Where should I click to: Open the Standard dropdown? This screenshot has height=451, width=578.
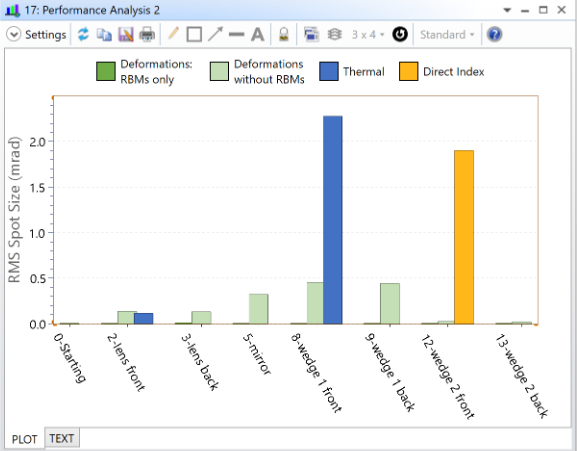tap(447, 35)
